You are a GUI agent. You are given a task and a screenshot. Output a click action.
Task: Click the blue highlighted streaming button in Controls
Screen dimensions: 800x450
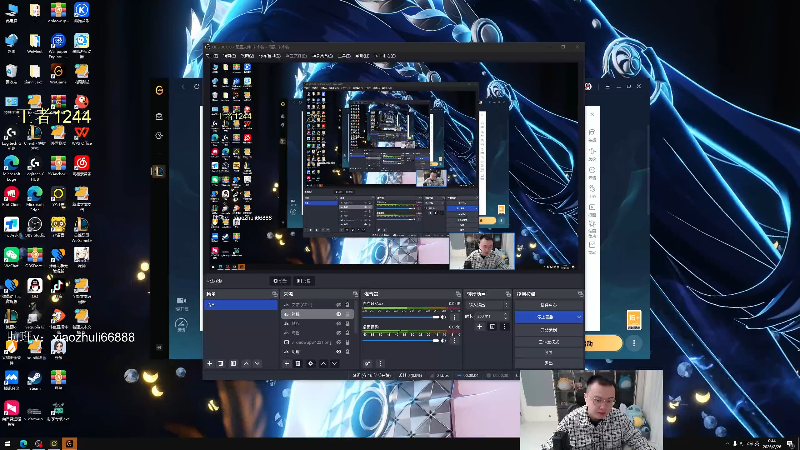[549, 317]
